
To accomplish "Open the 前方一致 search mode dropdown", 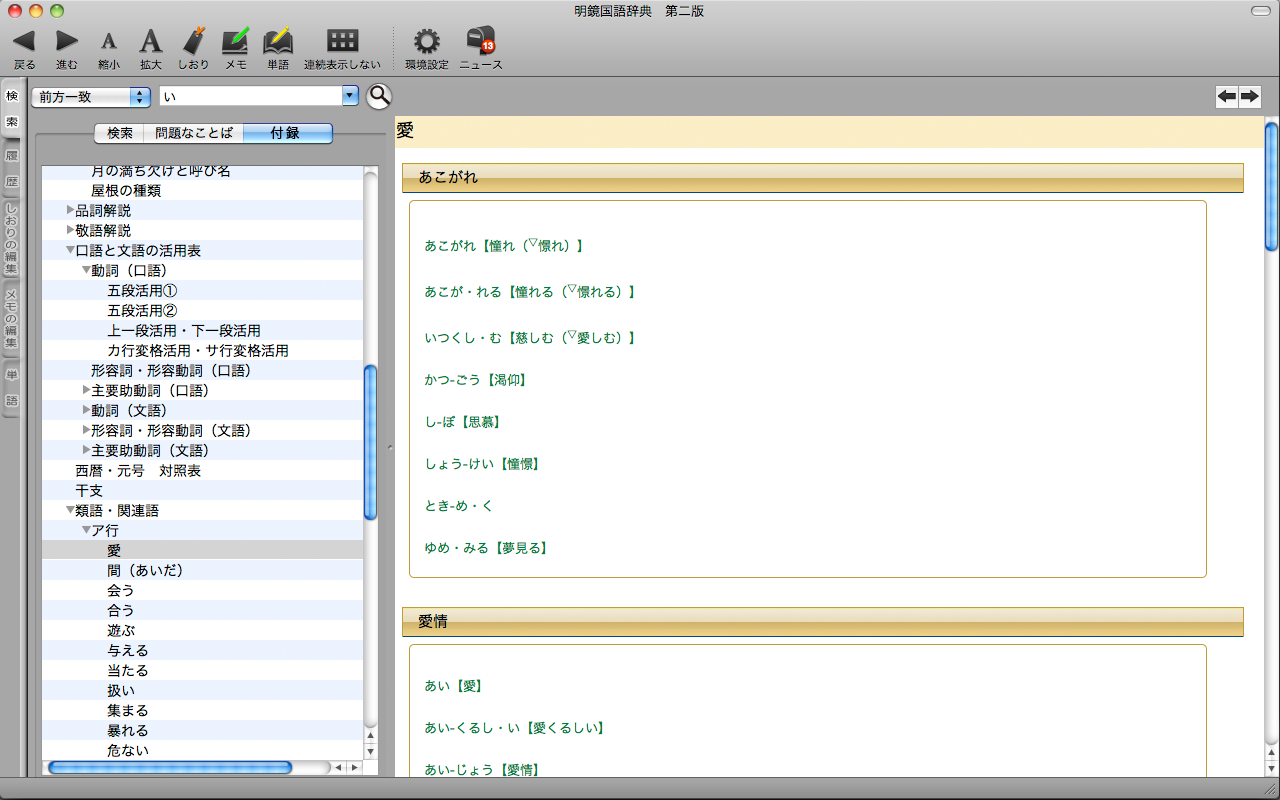I will click(90, 96).
